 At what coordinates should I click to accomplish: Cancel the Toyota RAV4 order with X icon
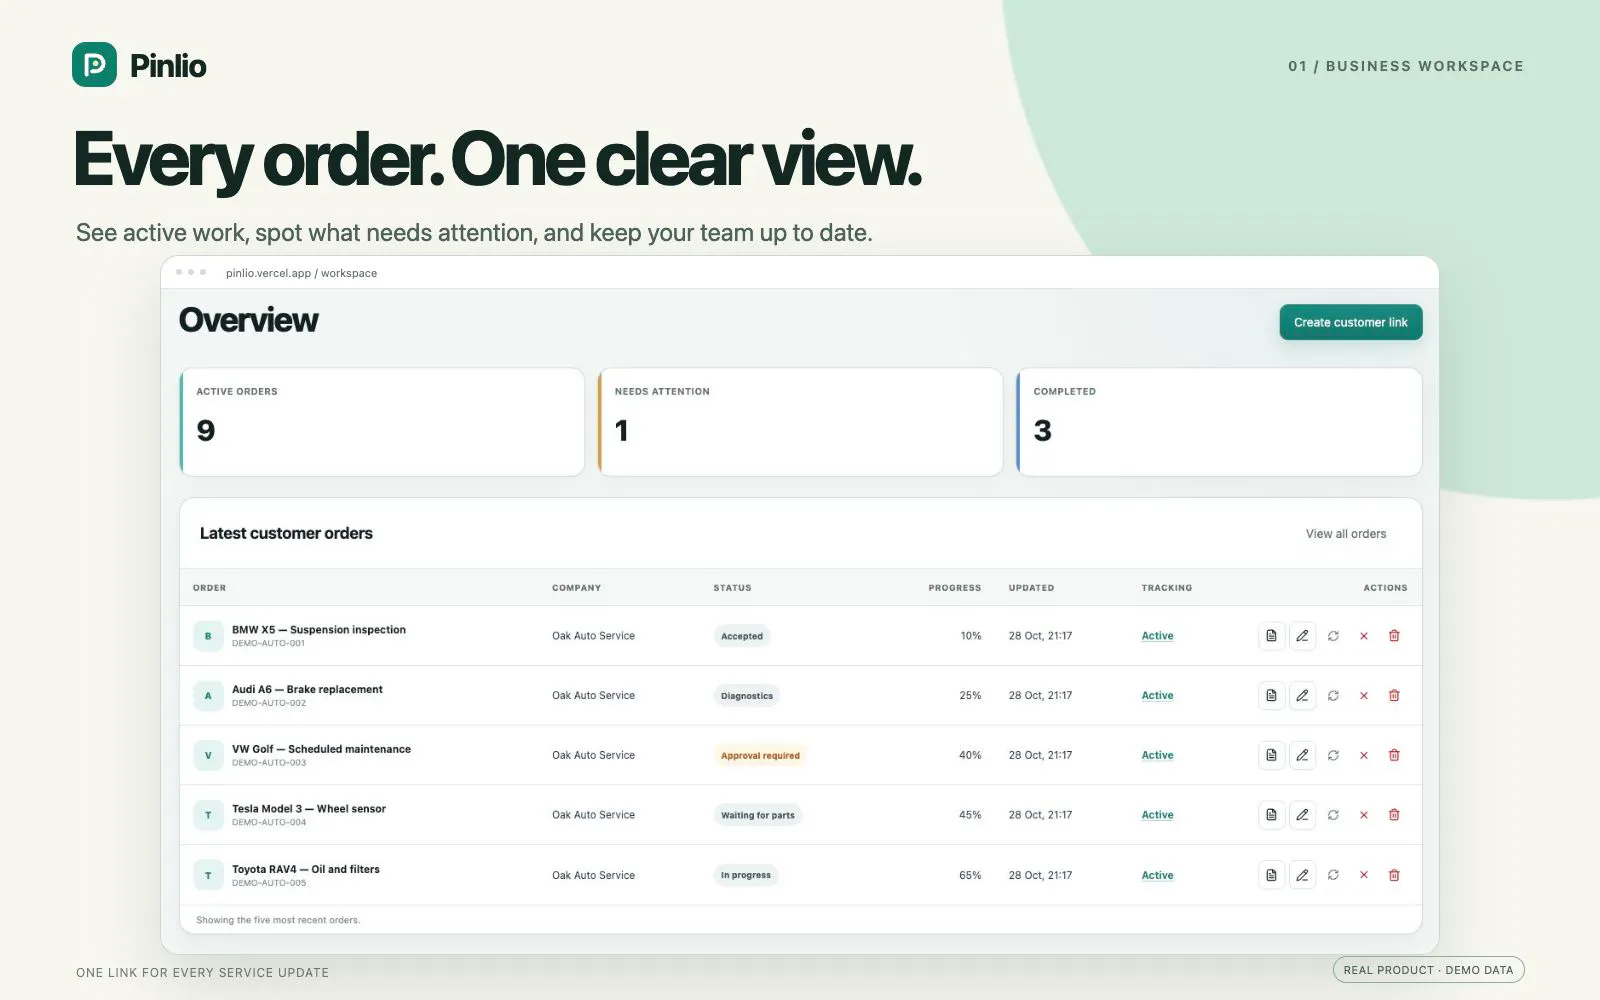pos(1364,875)
